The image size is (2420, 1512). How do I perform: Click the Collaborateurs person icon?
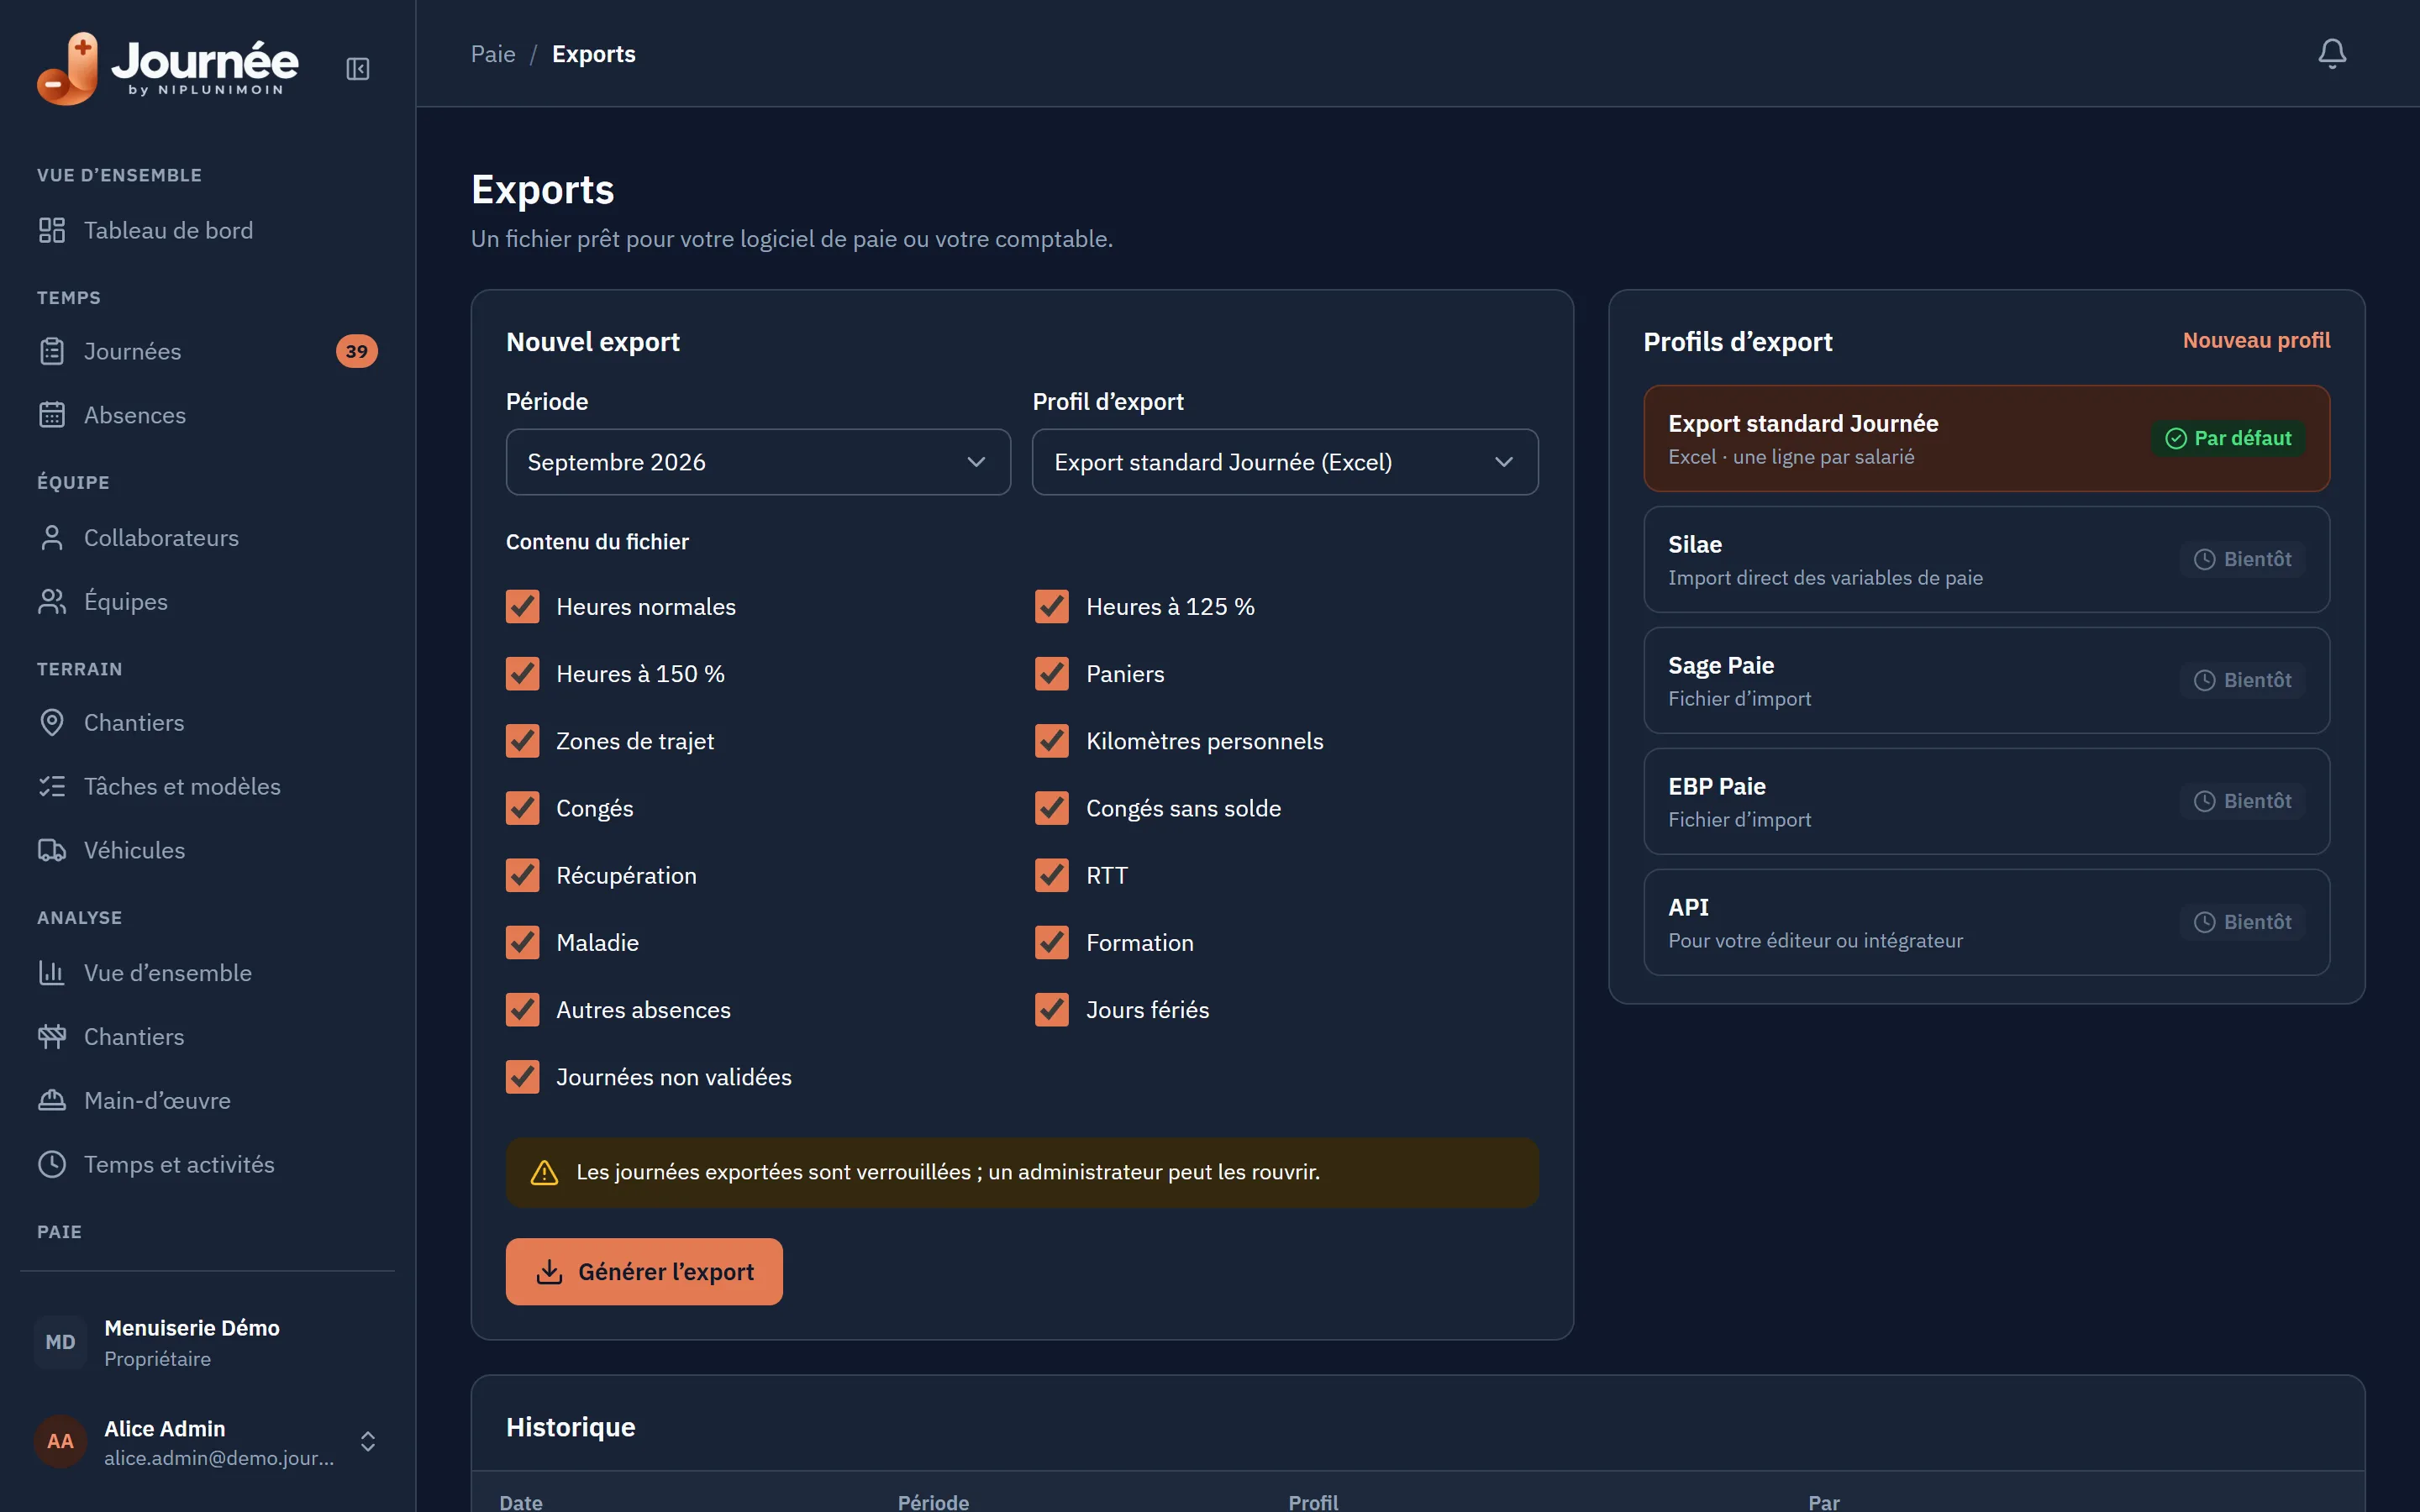coord(52,538)
